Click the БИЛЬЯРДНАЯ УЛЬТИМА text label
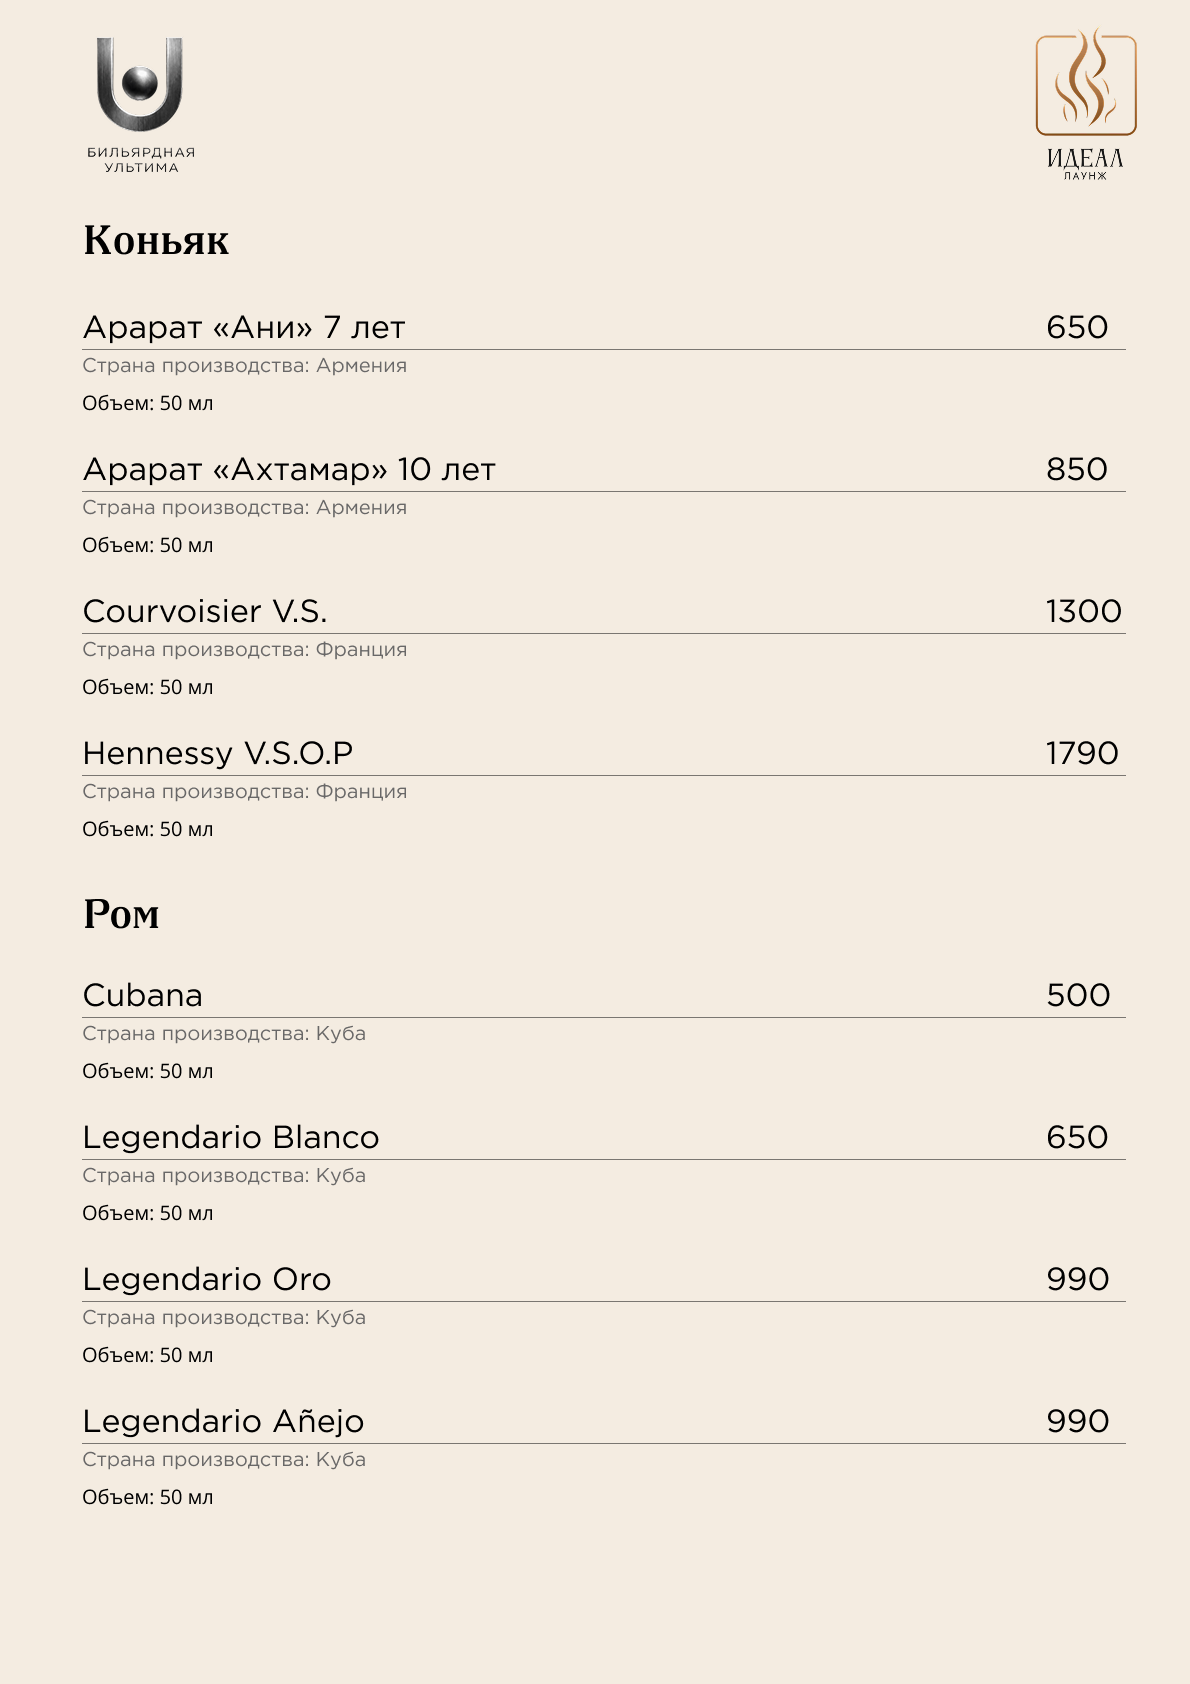Image resolution: width=1190 pixels, height=1684 pixels. [x=141, y=160]
